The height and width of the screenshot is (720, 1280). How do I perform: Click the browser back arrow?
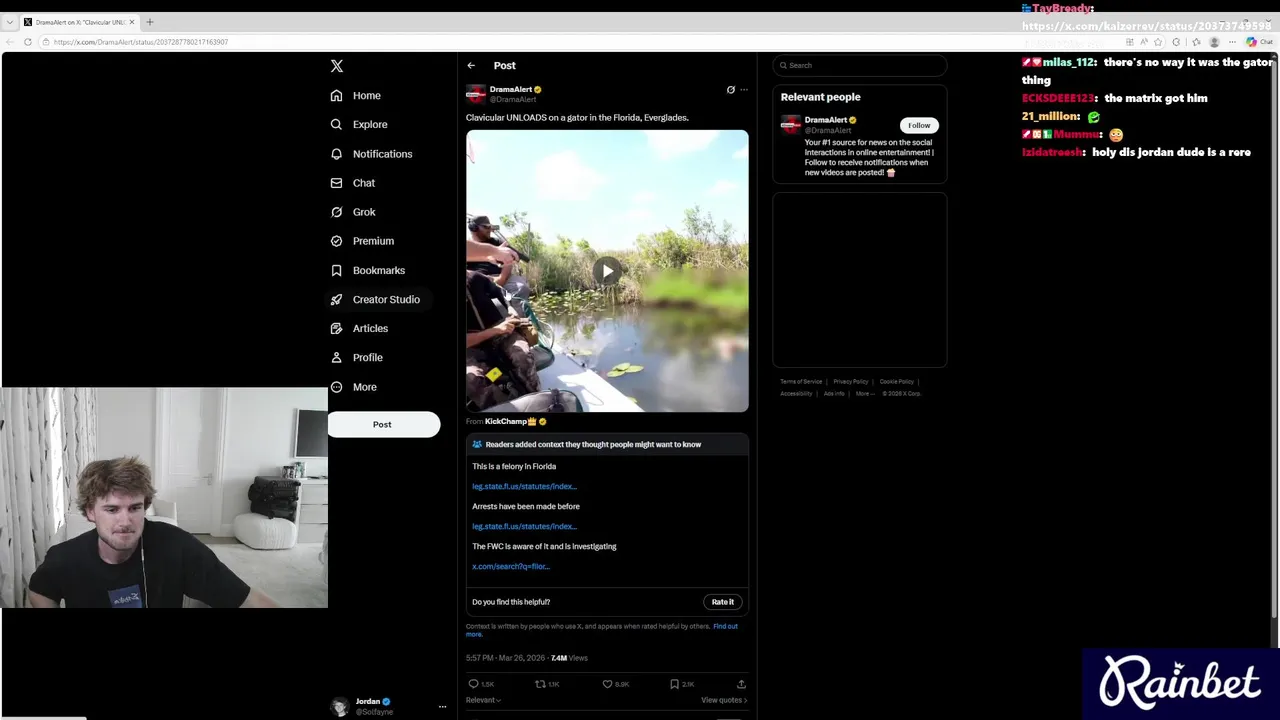pyautogui.click(x=9, y=42)
